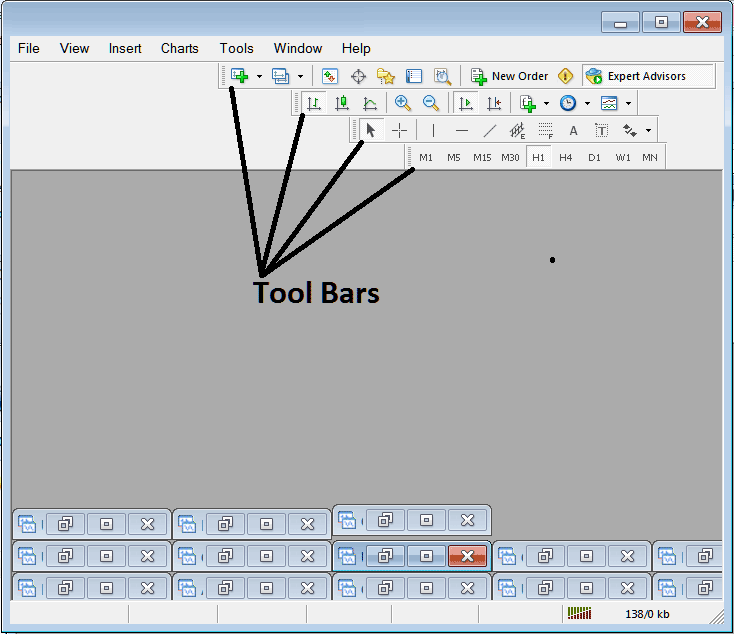Click the New Order button
The height and width of the screenshot is (634, 734).
(510, 76)
